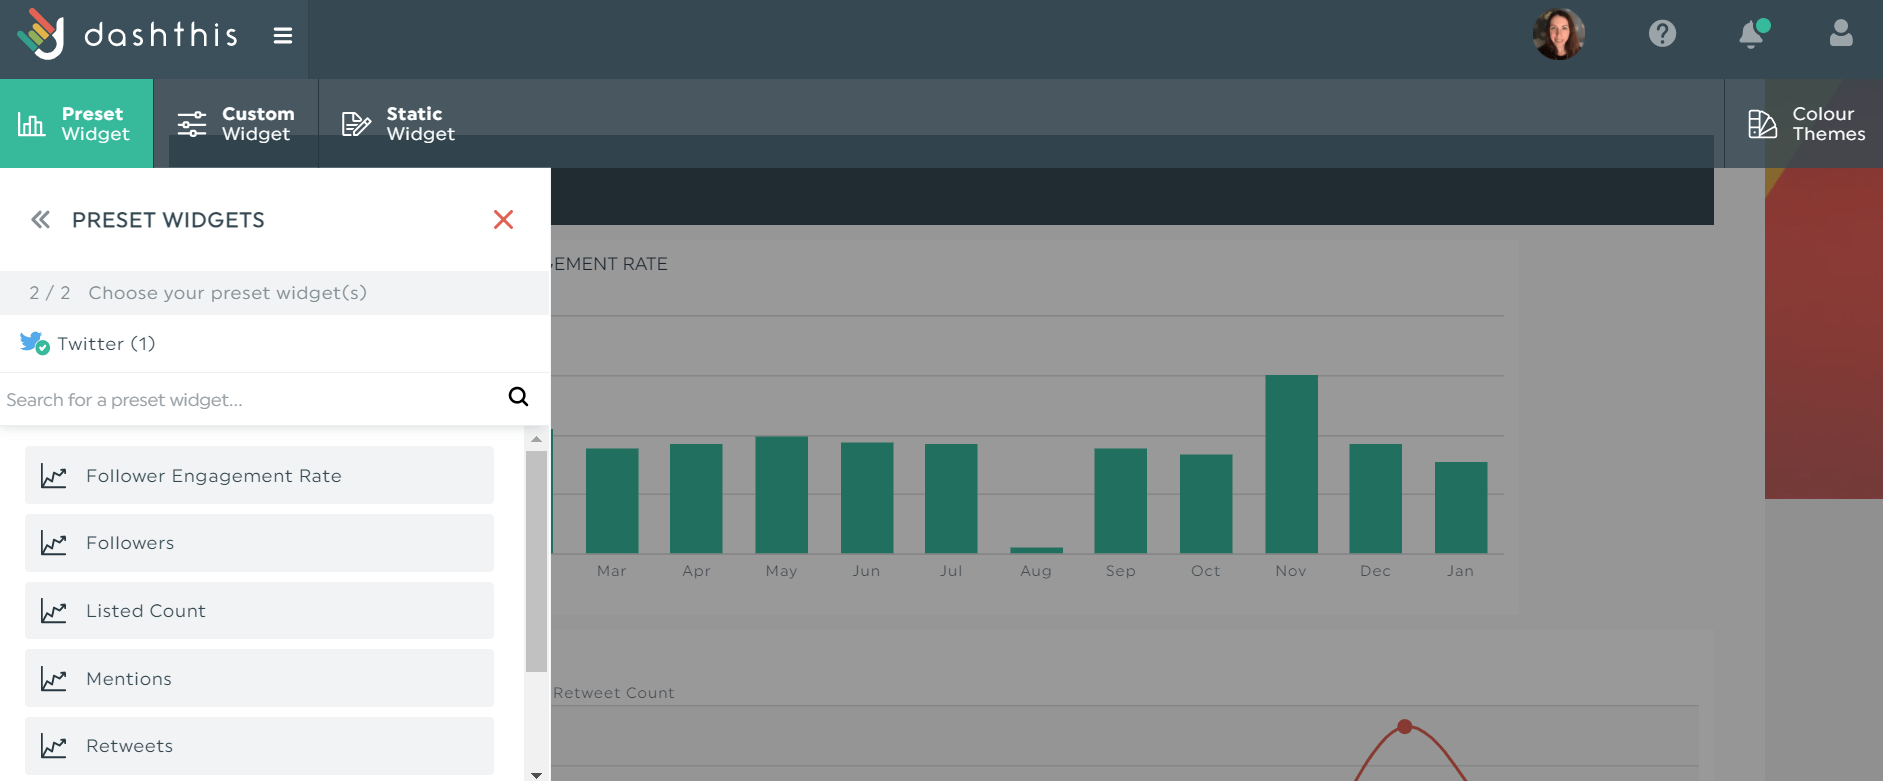1883x781 pixels.
Task: Add the Mentions widget
Action: 259,678
